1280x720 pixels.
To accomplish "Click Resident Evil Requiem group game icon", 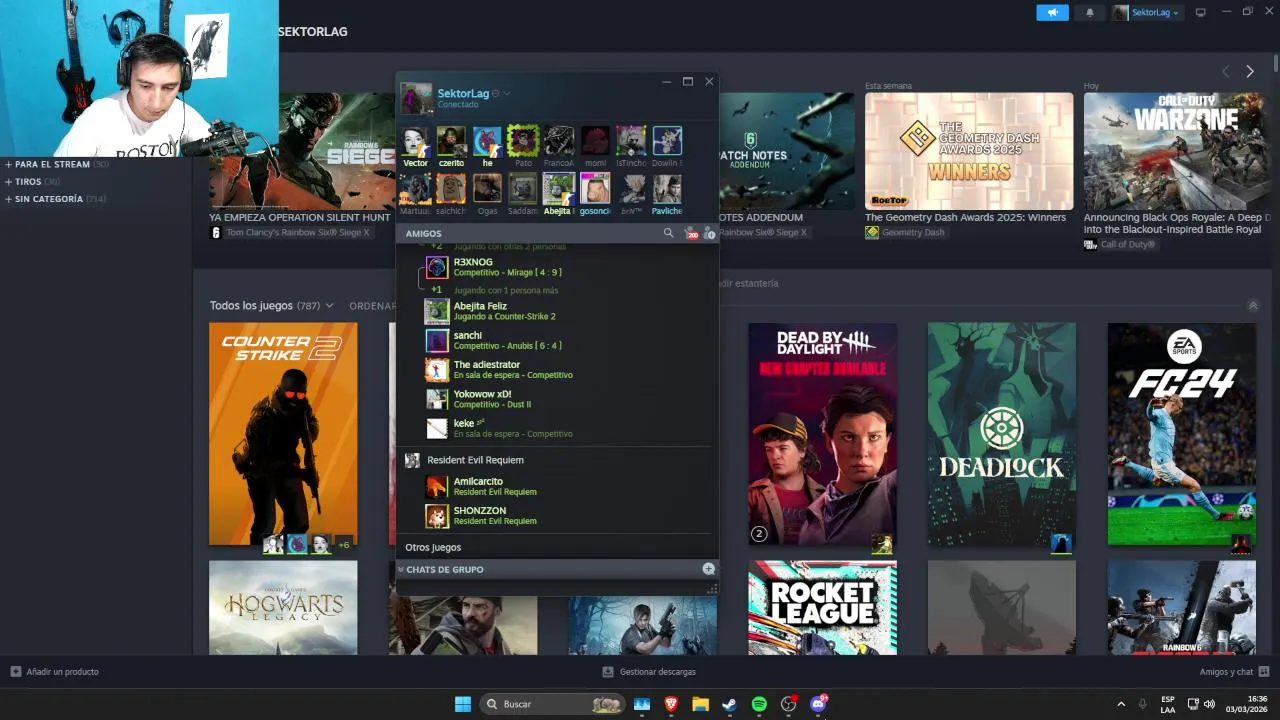I will pyautogui.click(x=412, y=460).
